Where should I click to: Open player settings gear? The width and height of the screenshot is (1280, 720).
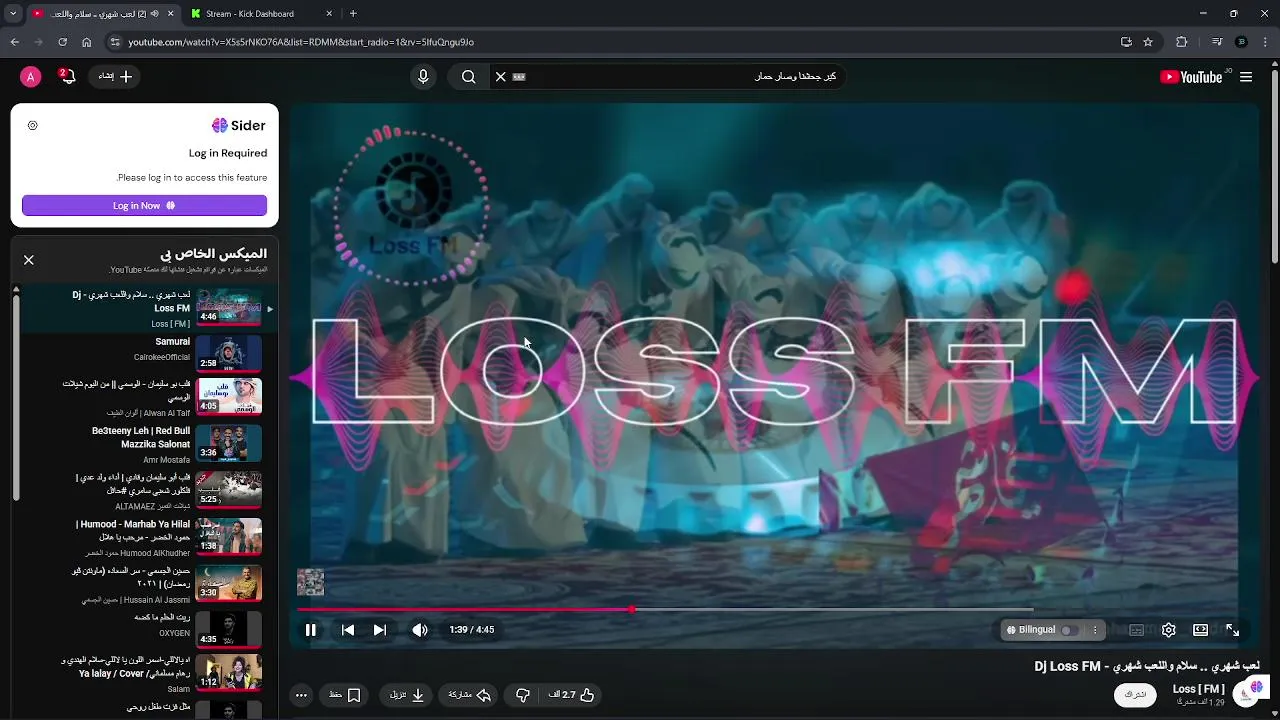click(1168, 630)
